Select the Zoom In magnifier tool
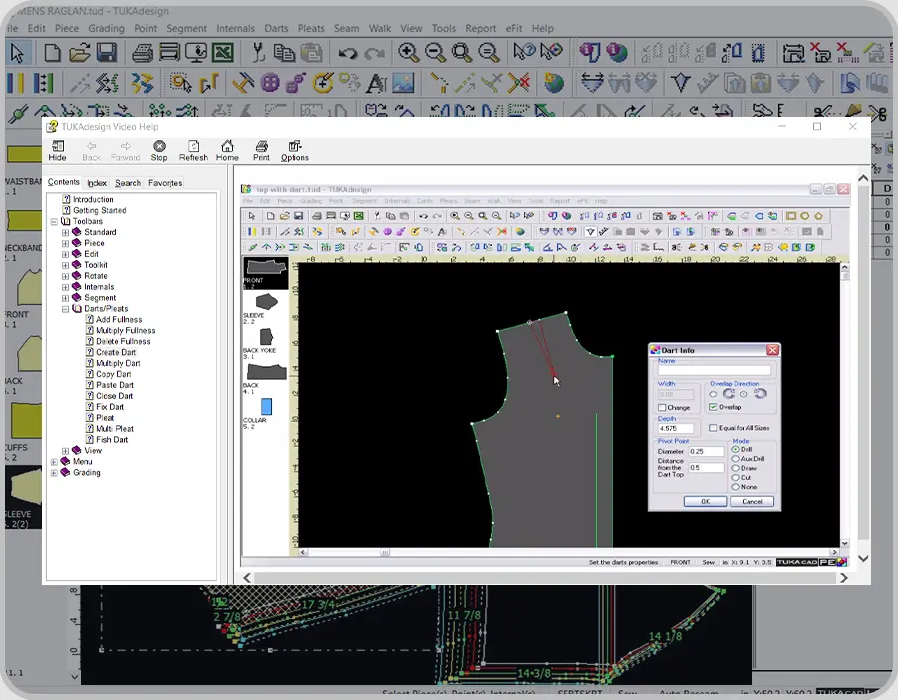The width and height of the screenshot is (898, 700). click(x=409, y=52)
